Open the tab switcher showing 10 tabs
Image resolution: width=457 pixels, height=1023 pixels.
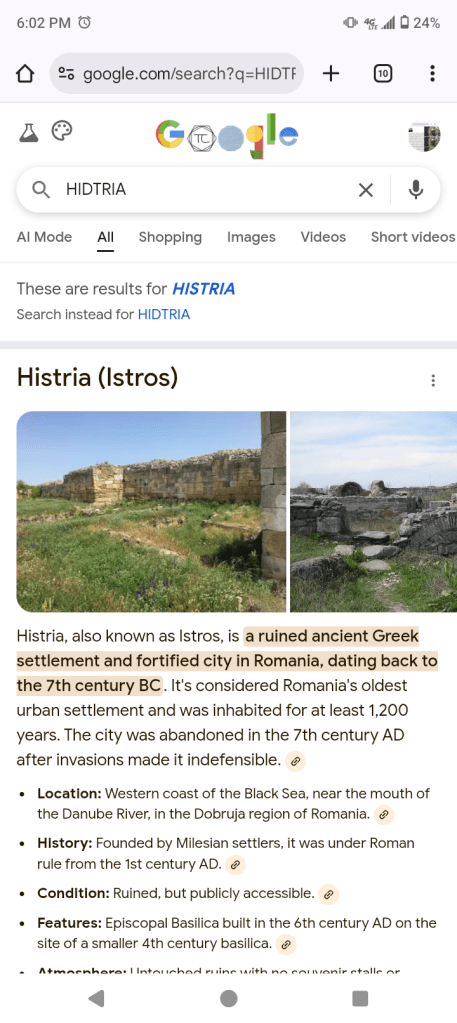click(383, 74)
